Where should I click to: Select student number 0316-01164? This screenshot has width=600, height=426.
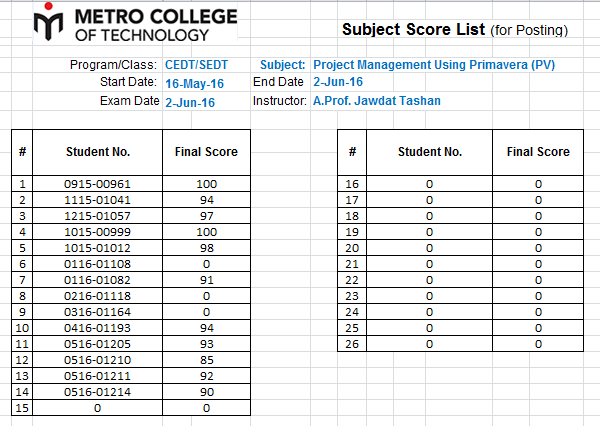click(98, 312)
